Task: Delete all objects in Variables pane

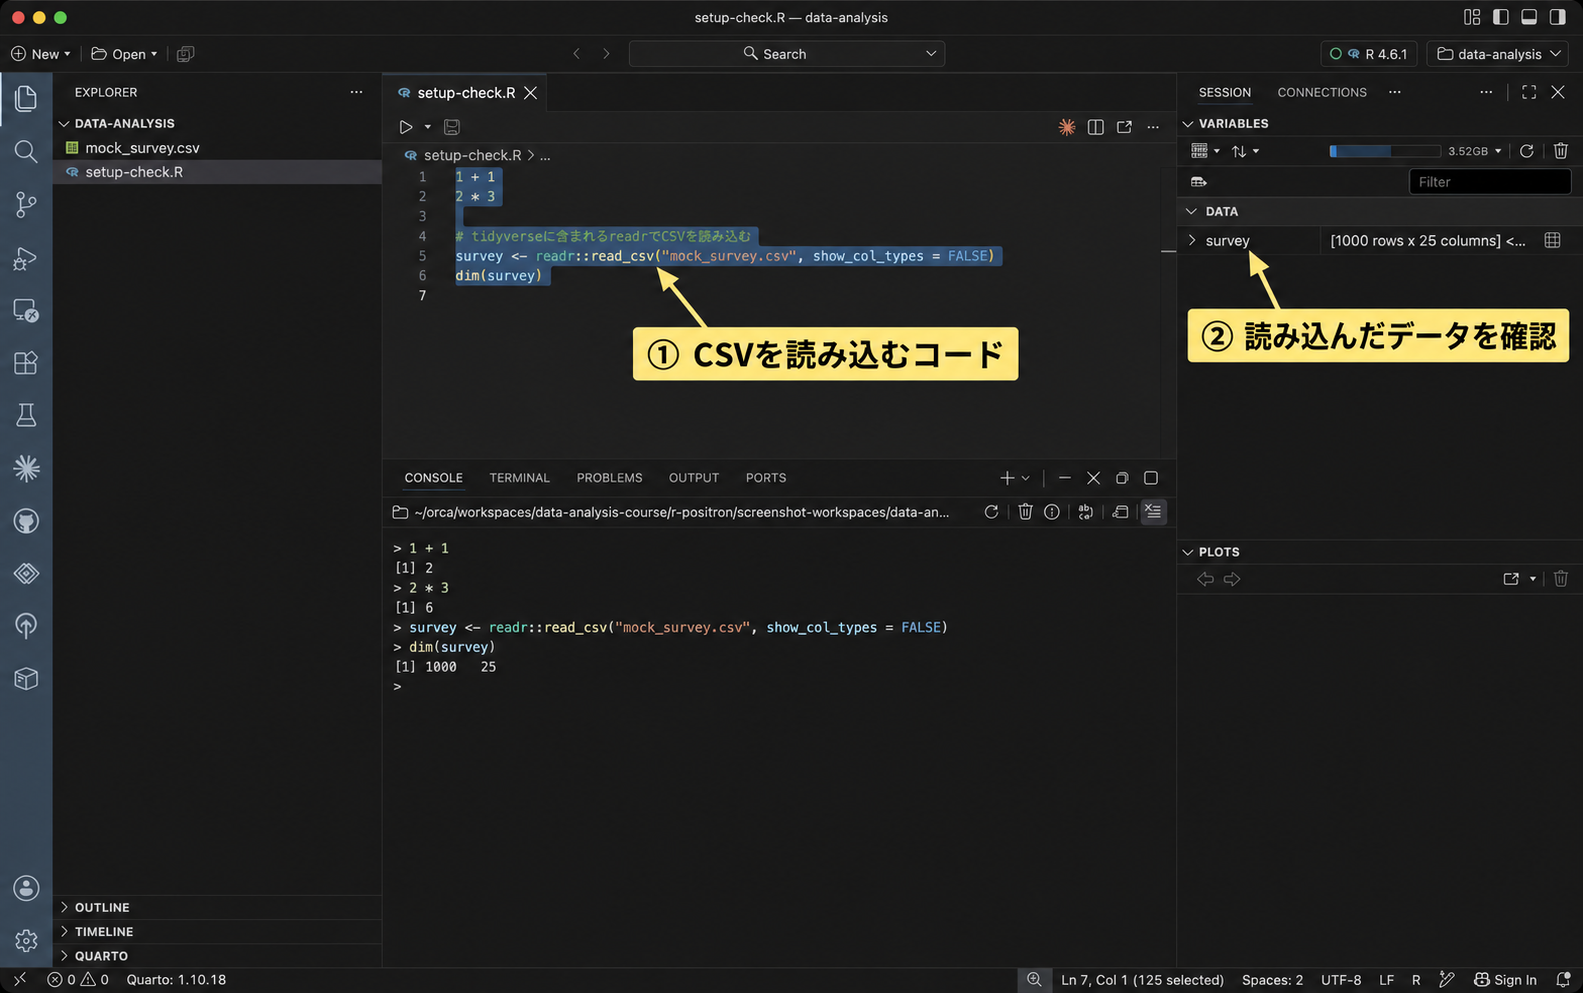Action: tap(1561, 151)
